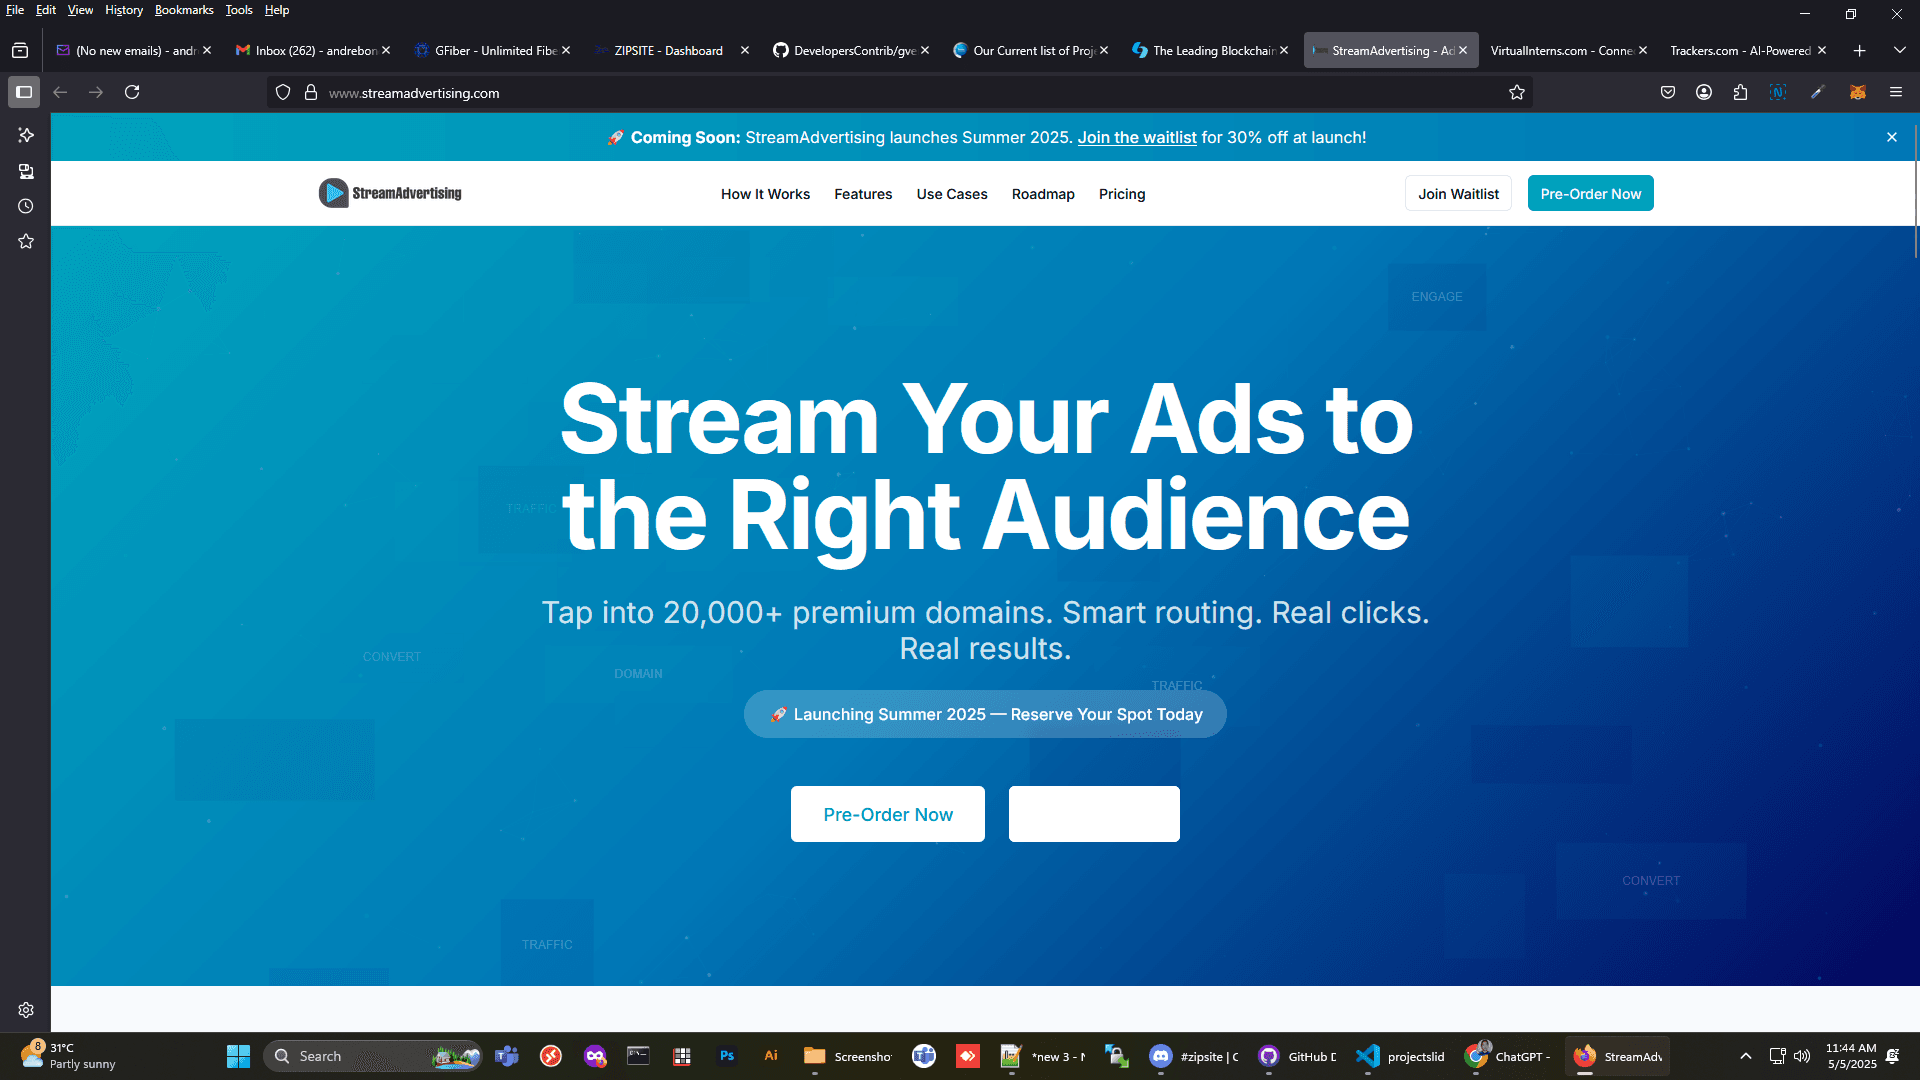1920x1080 pixels.
Task: Click the page vertical scrollbar
Action: [x=1915, y=190]
